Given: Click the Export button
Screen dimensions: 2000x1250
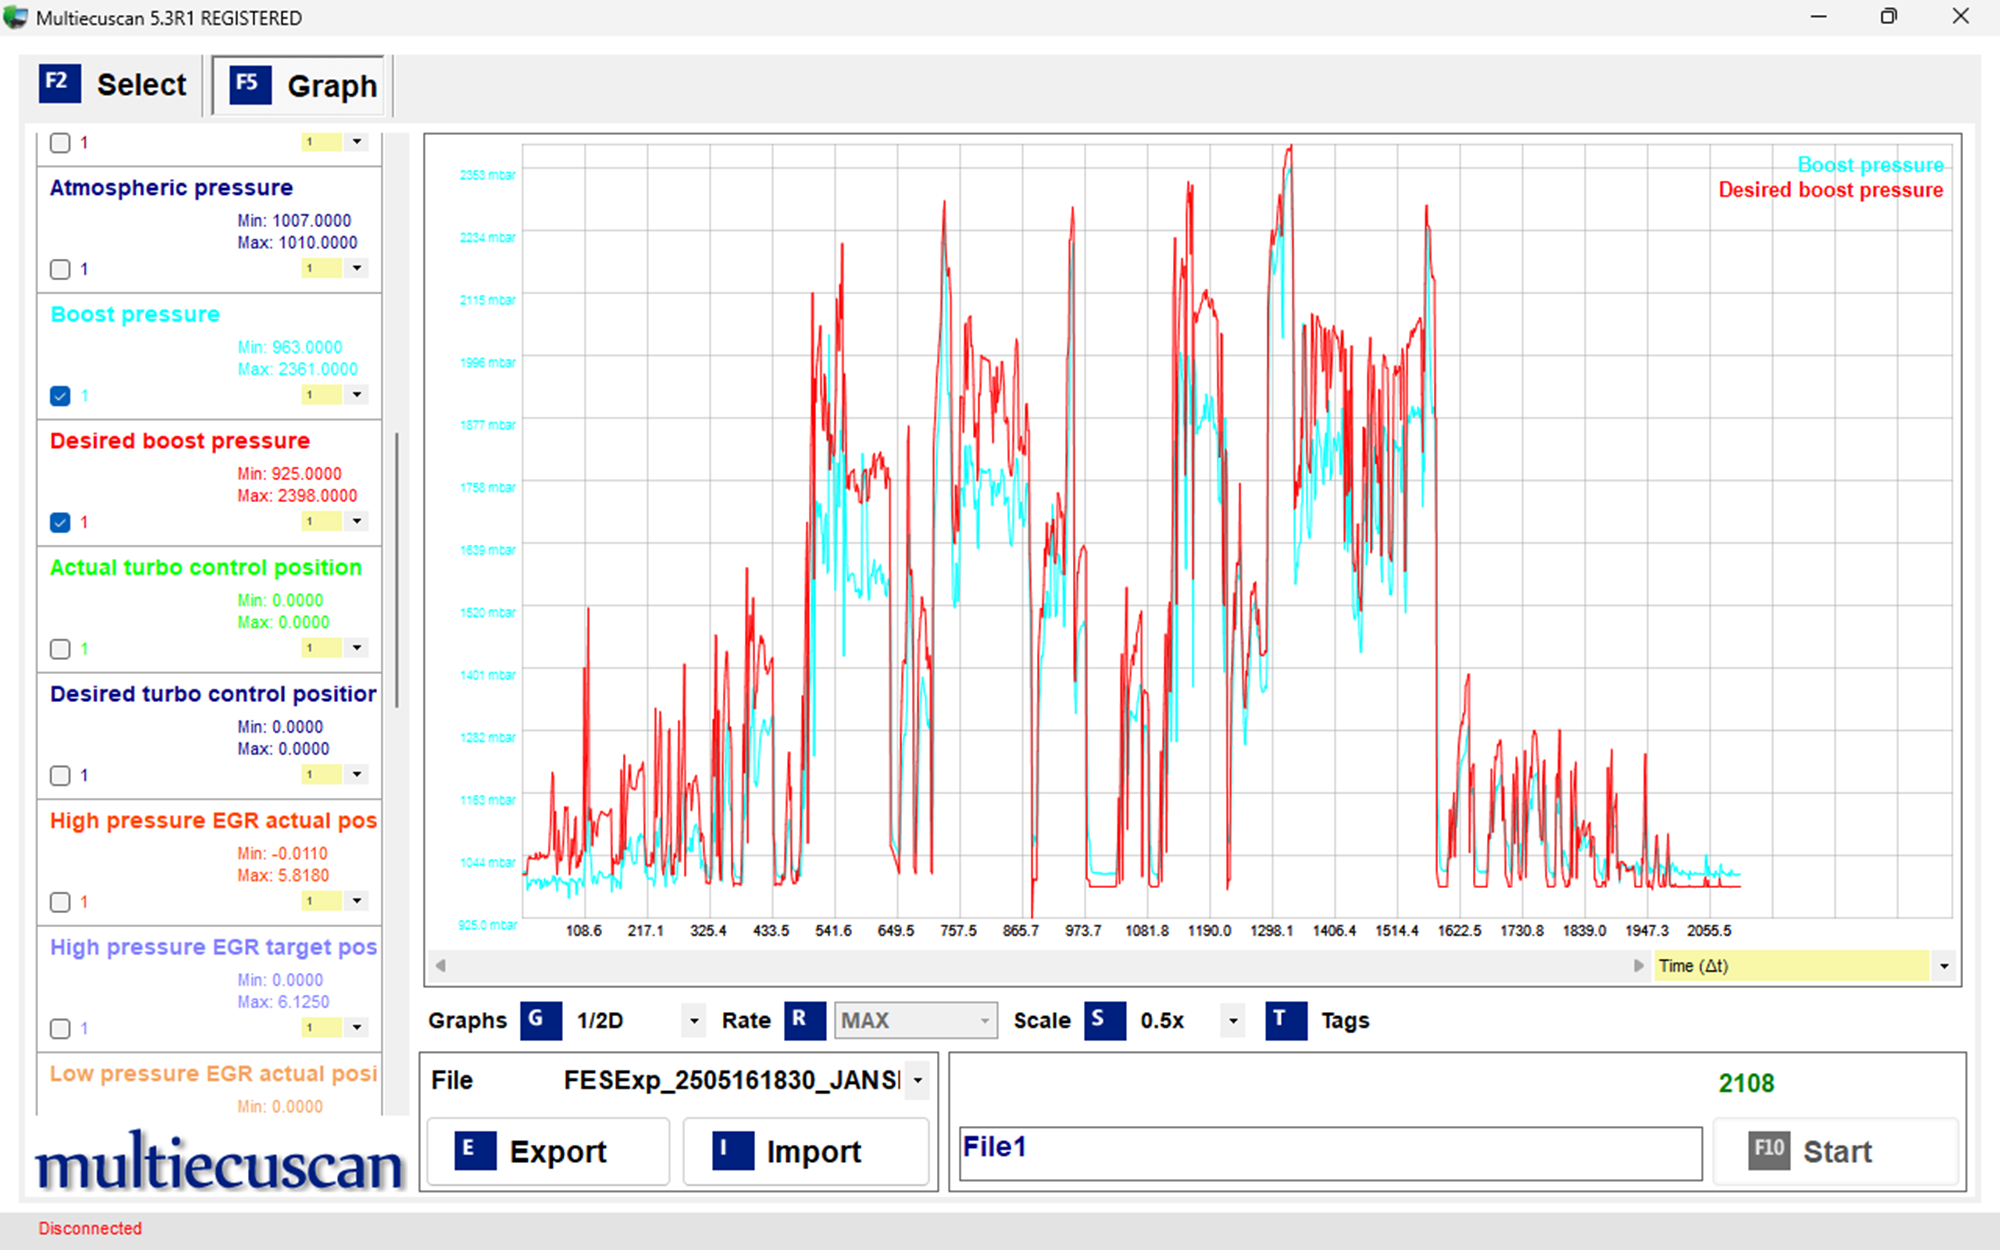Looking at the screenshot, I should tap(548, 1151).
